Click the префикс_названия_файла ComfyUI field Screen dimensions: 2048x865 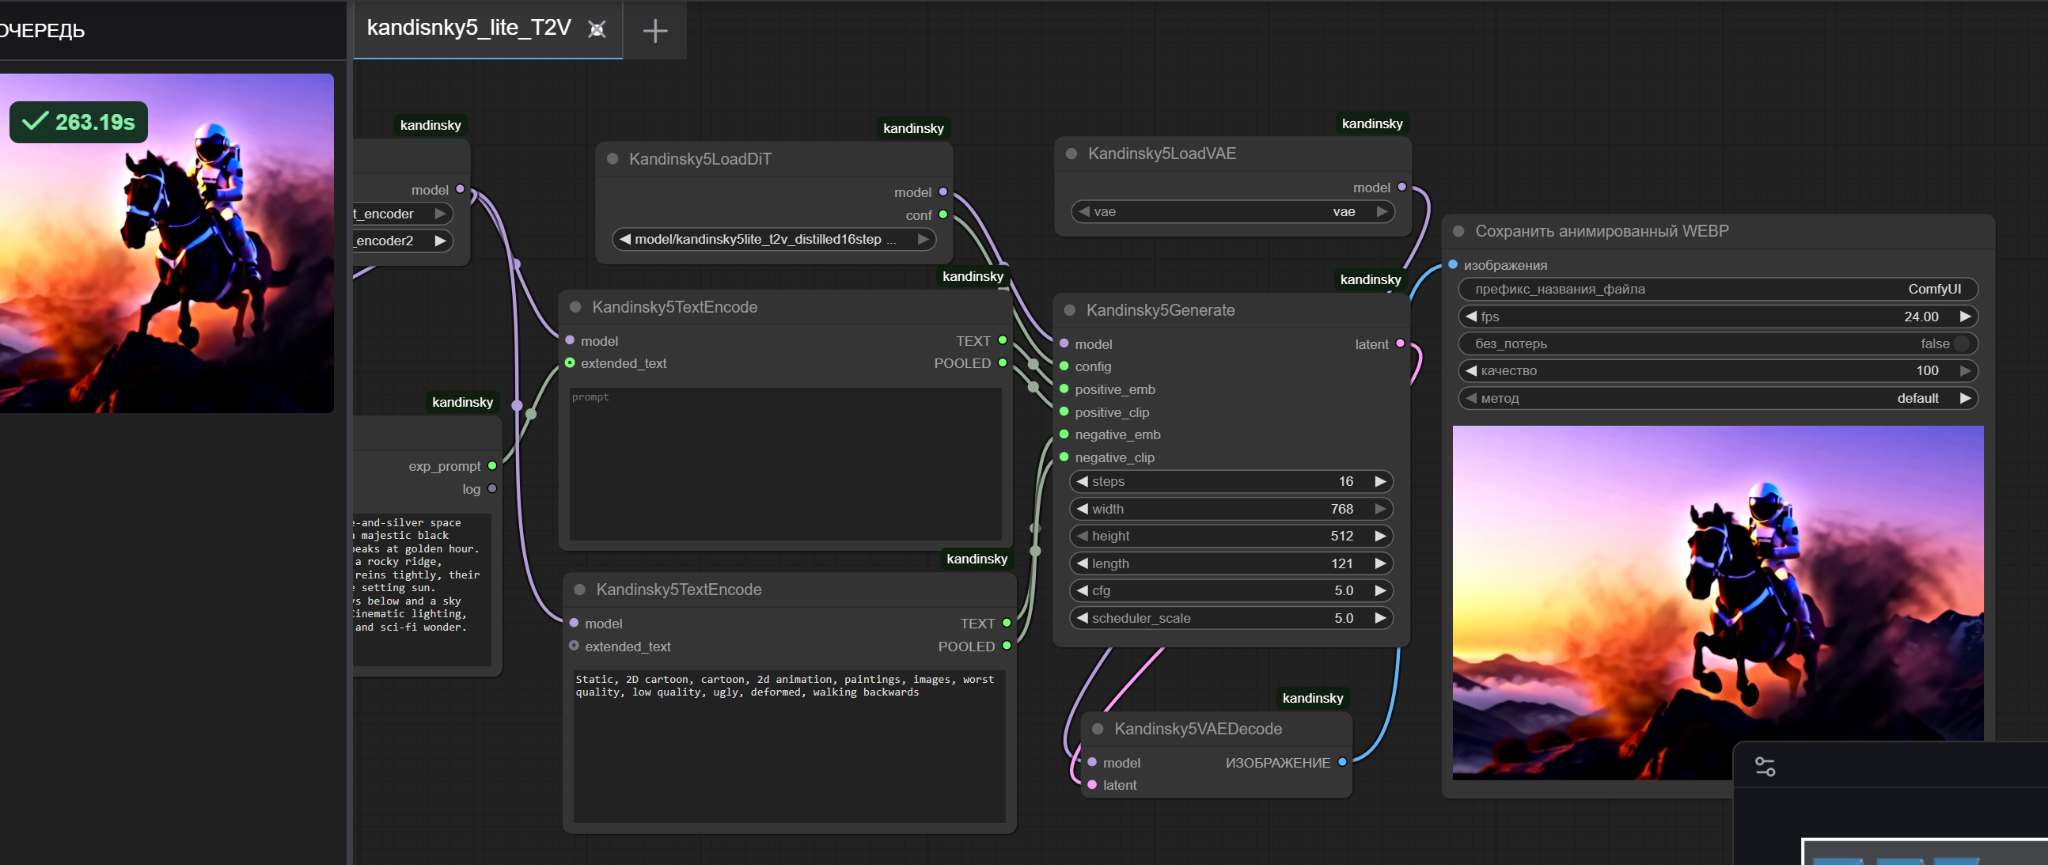1716,289
